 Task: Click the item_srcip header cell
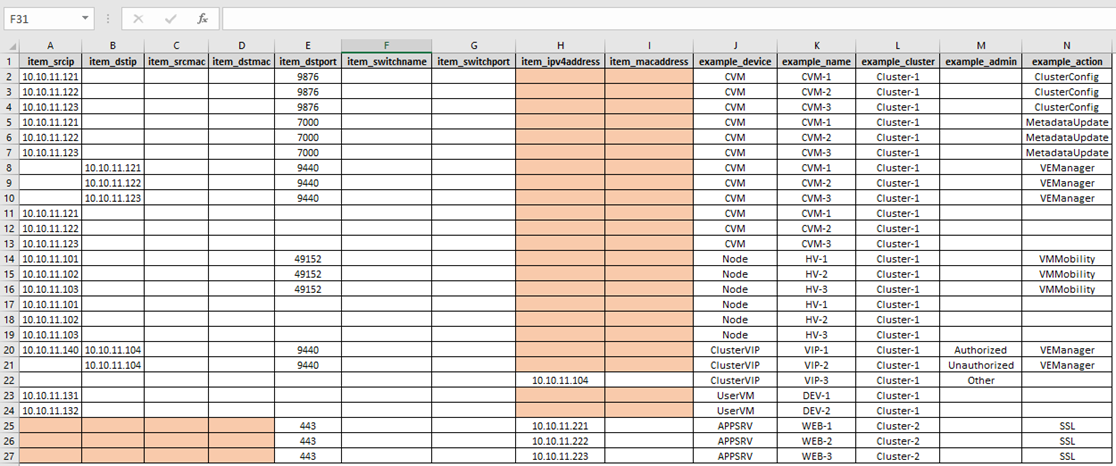(51, 61)
